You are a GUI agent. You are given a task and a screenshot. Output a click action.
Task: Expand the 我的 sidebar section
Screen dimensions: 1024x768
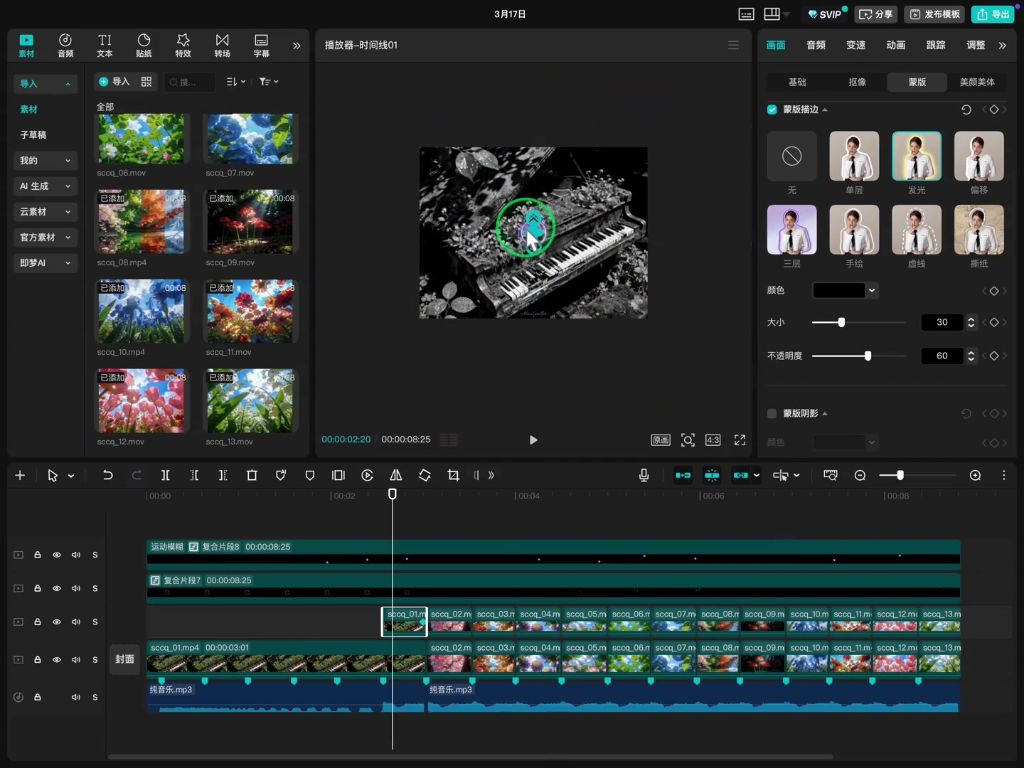point(45,160)
